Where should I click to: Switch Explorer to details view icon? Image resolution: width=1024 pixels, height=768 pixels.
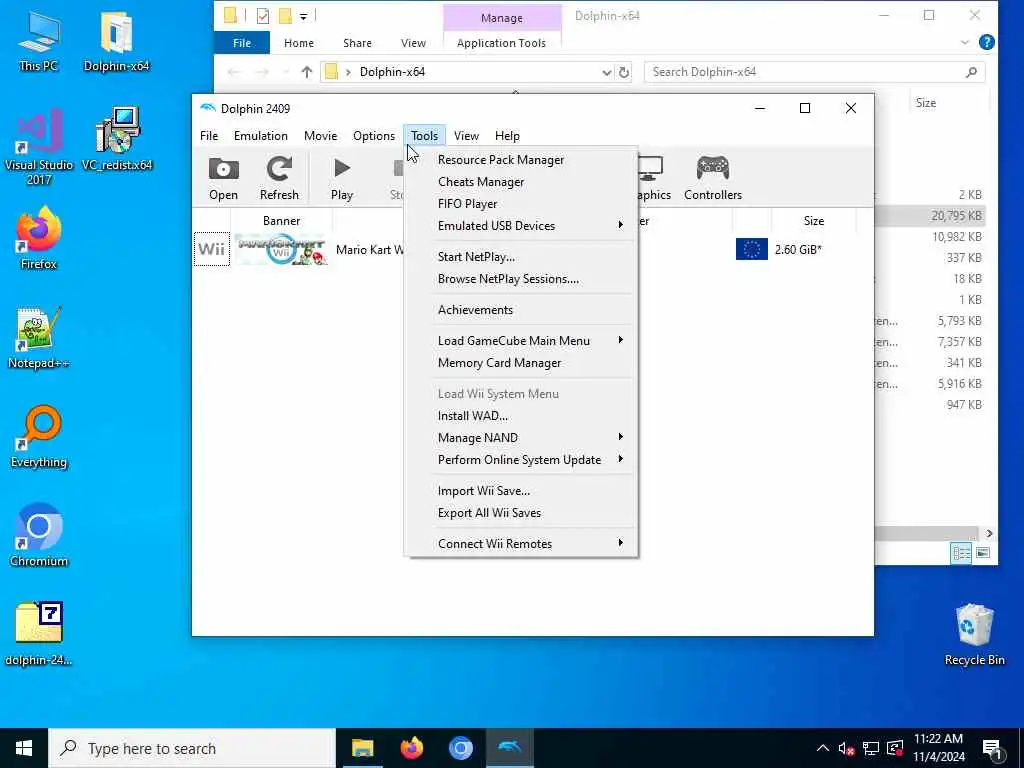point(961,552)
